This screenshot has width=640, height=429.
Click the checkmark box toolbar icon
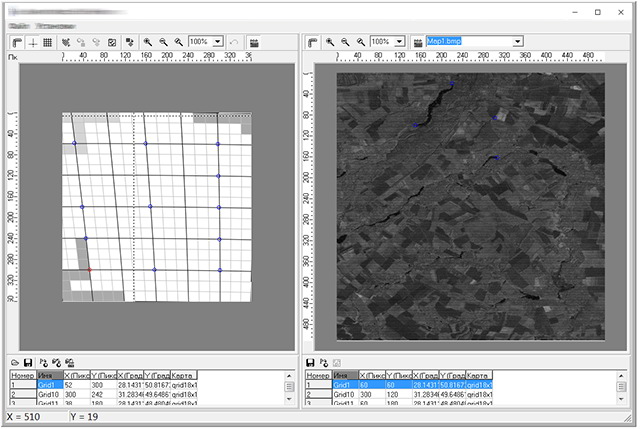(112, 42)
